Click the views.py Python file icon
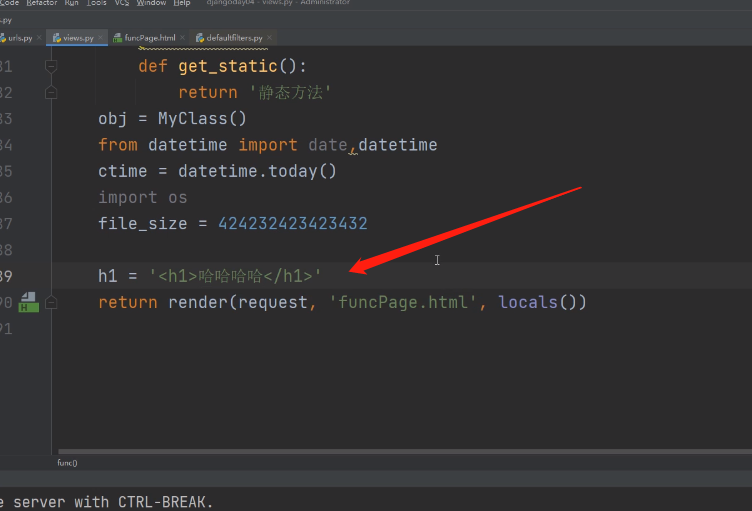752x511 pixels. click(57, 38)
